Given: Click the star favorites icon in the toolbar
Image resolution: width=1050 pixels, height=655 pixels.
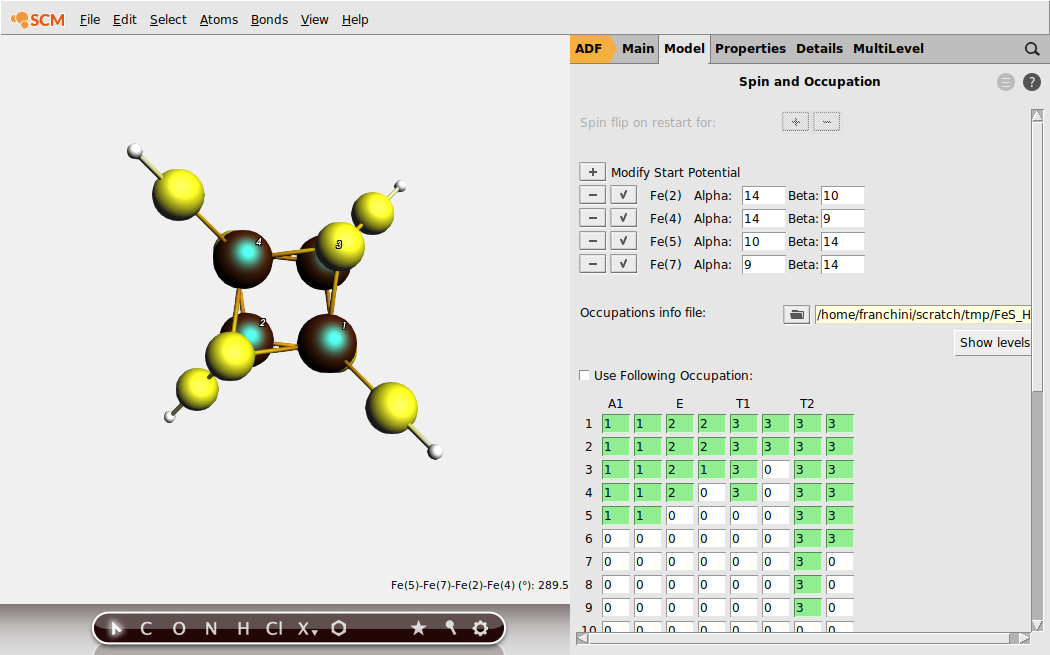Looking at the screenshot, I should [x=419, y=628].
